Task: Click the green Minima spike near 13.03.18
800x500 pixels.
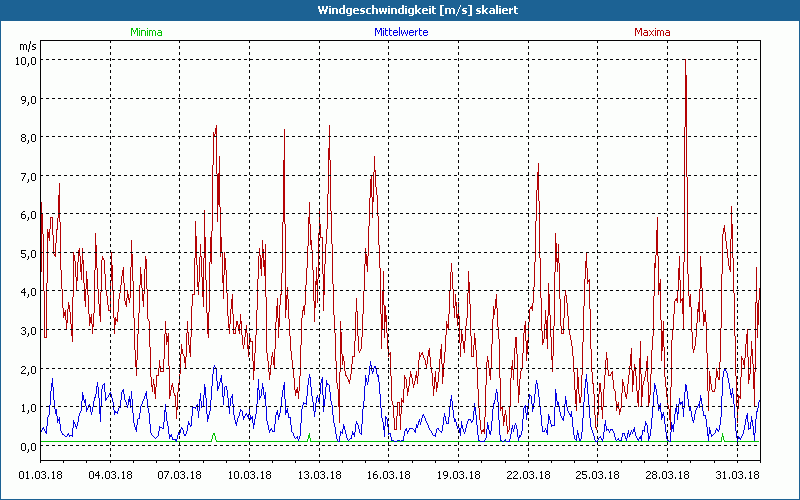Action: [309, 437]
